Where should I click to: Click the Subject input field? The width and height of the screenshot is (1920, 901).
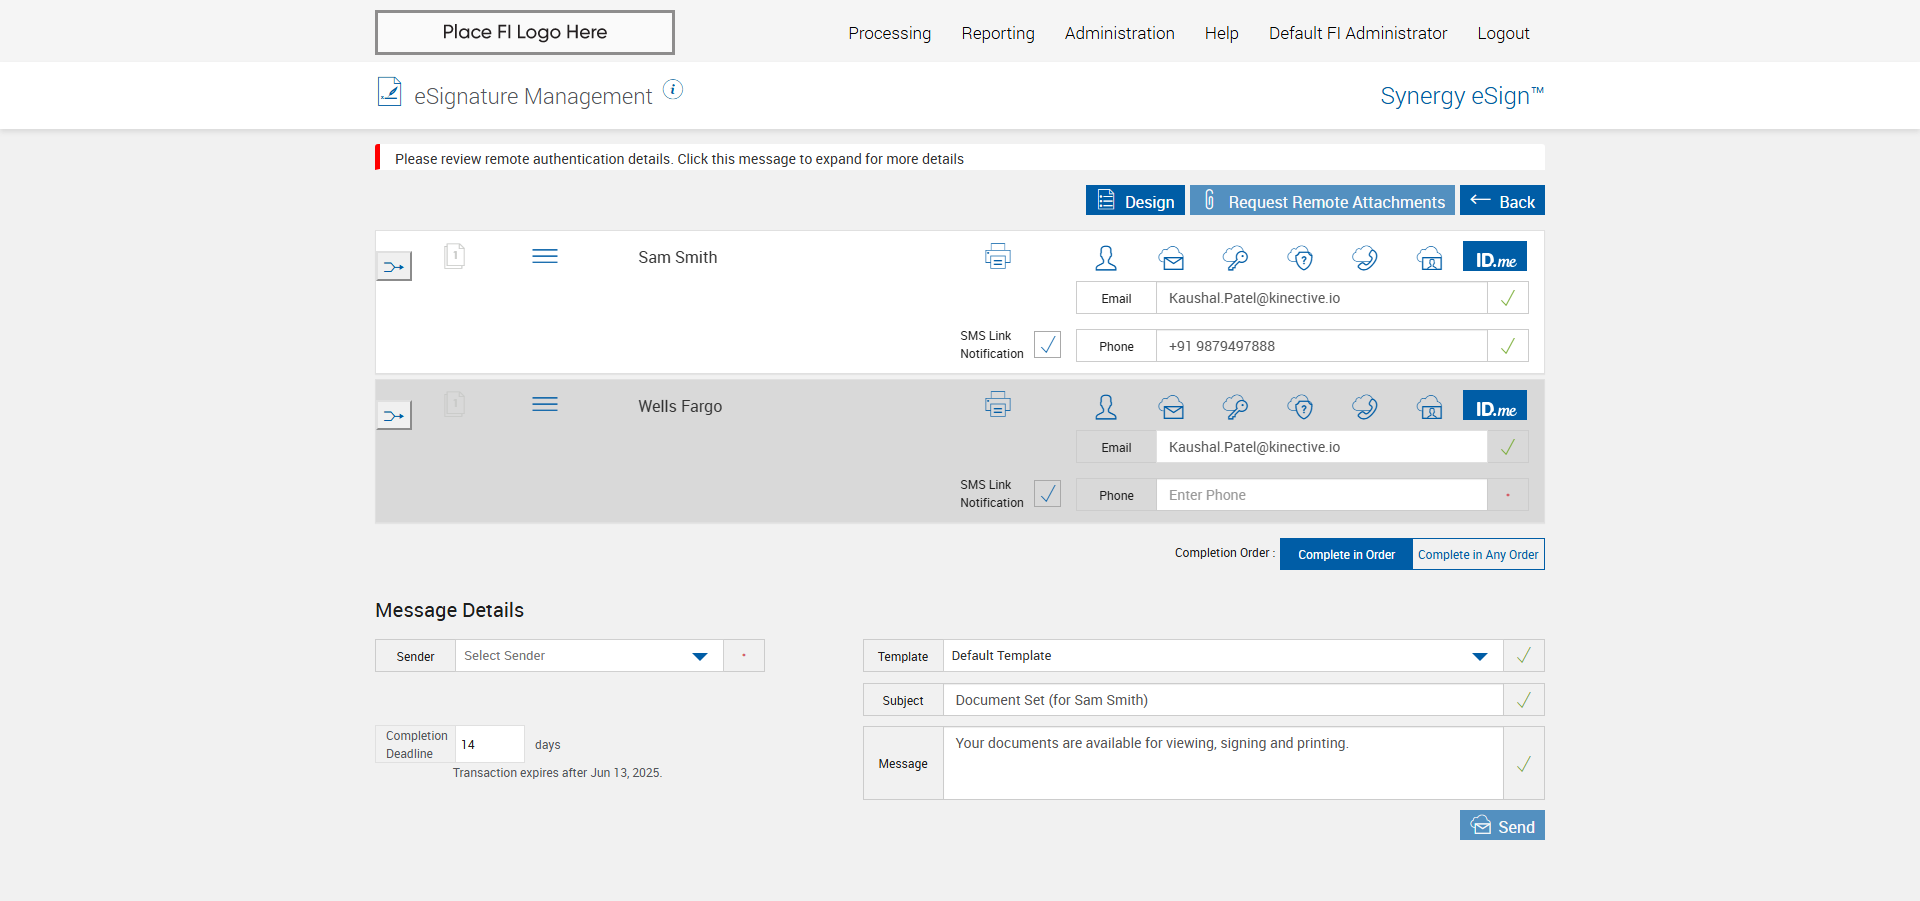point(1223,700)
